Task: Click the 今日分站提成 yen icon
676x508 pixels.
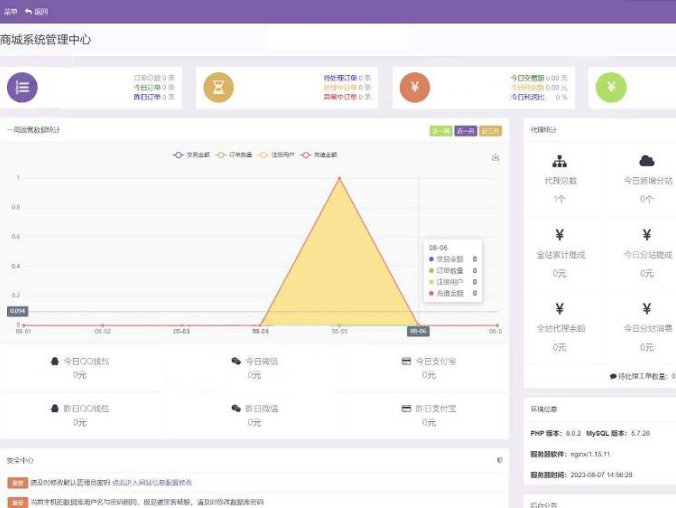Action: tap(647, 235)
